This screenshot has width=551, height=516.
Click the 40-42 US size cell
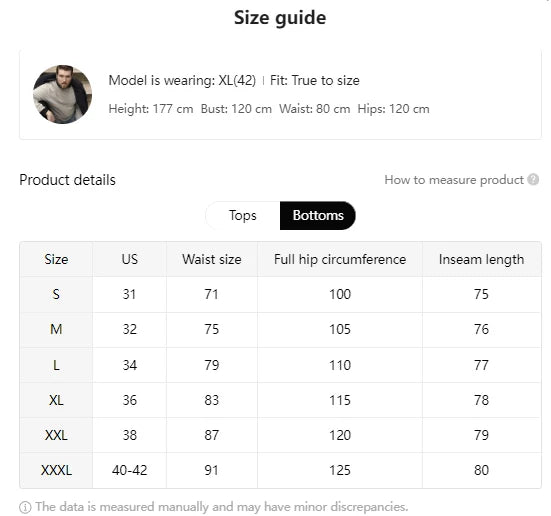coord(129,470)
